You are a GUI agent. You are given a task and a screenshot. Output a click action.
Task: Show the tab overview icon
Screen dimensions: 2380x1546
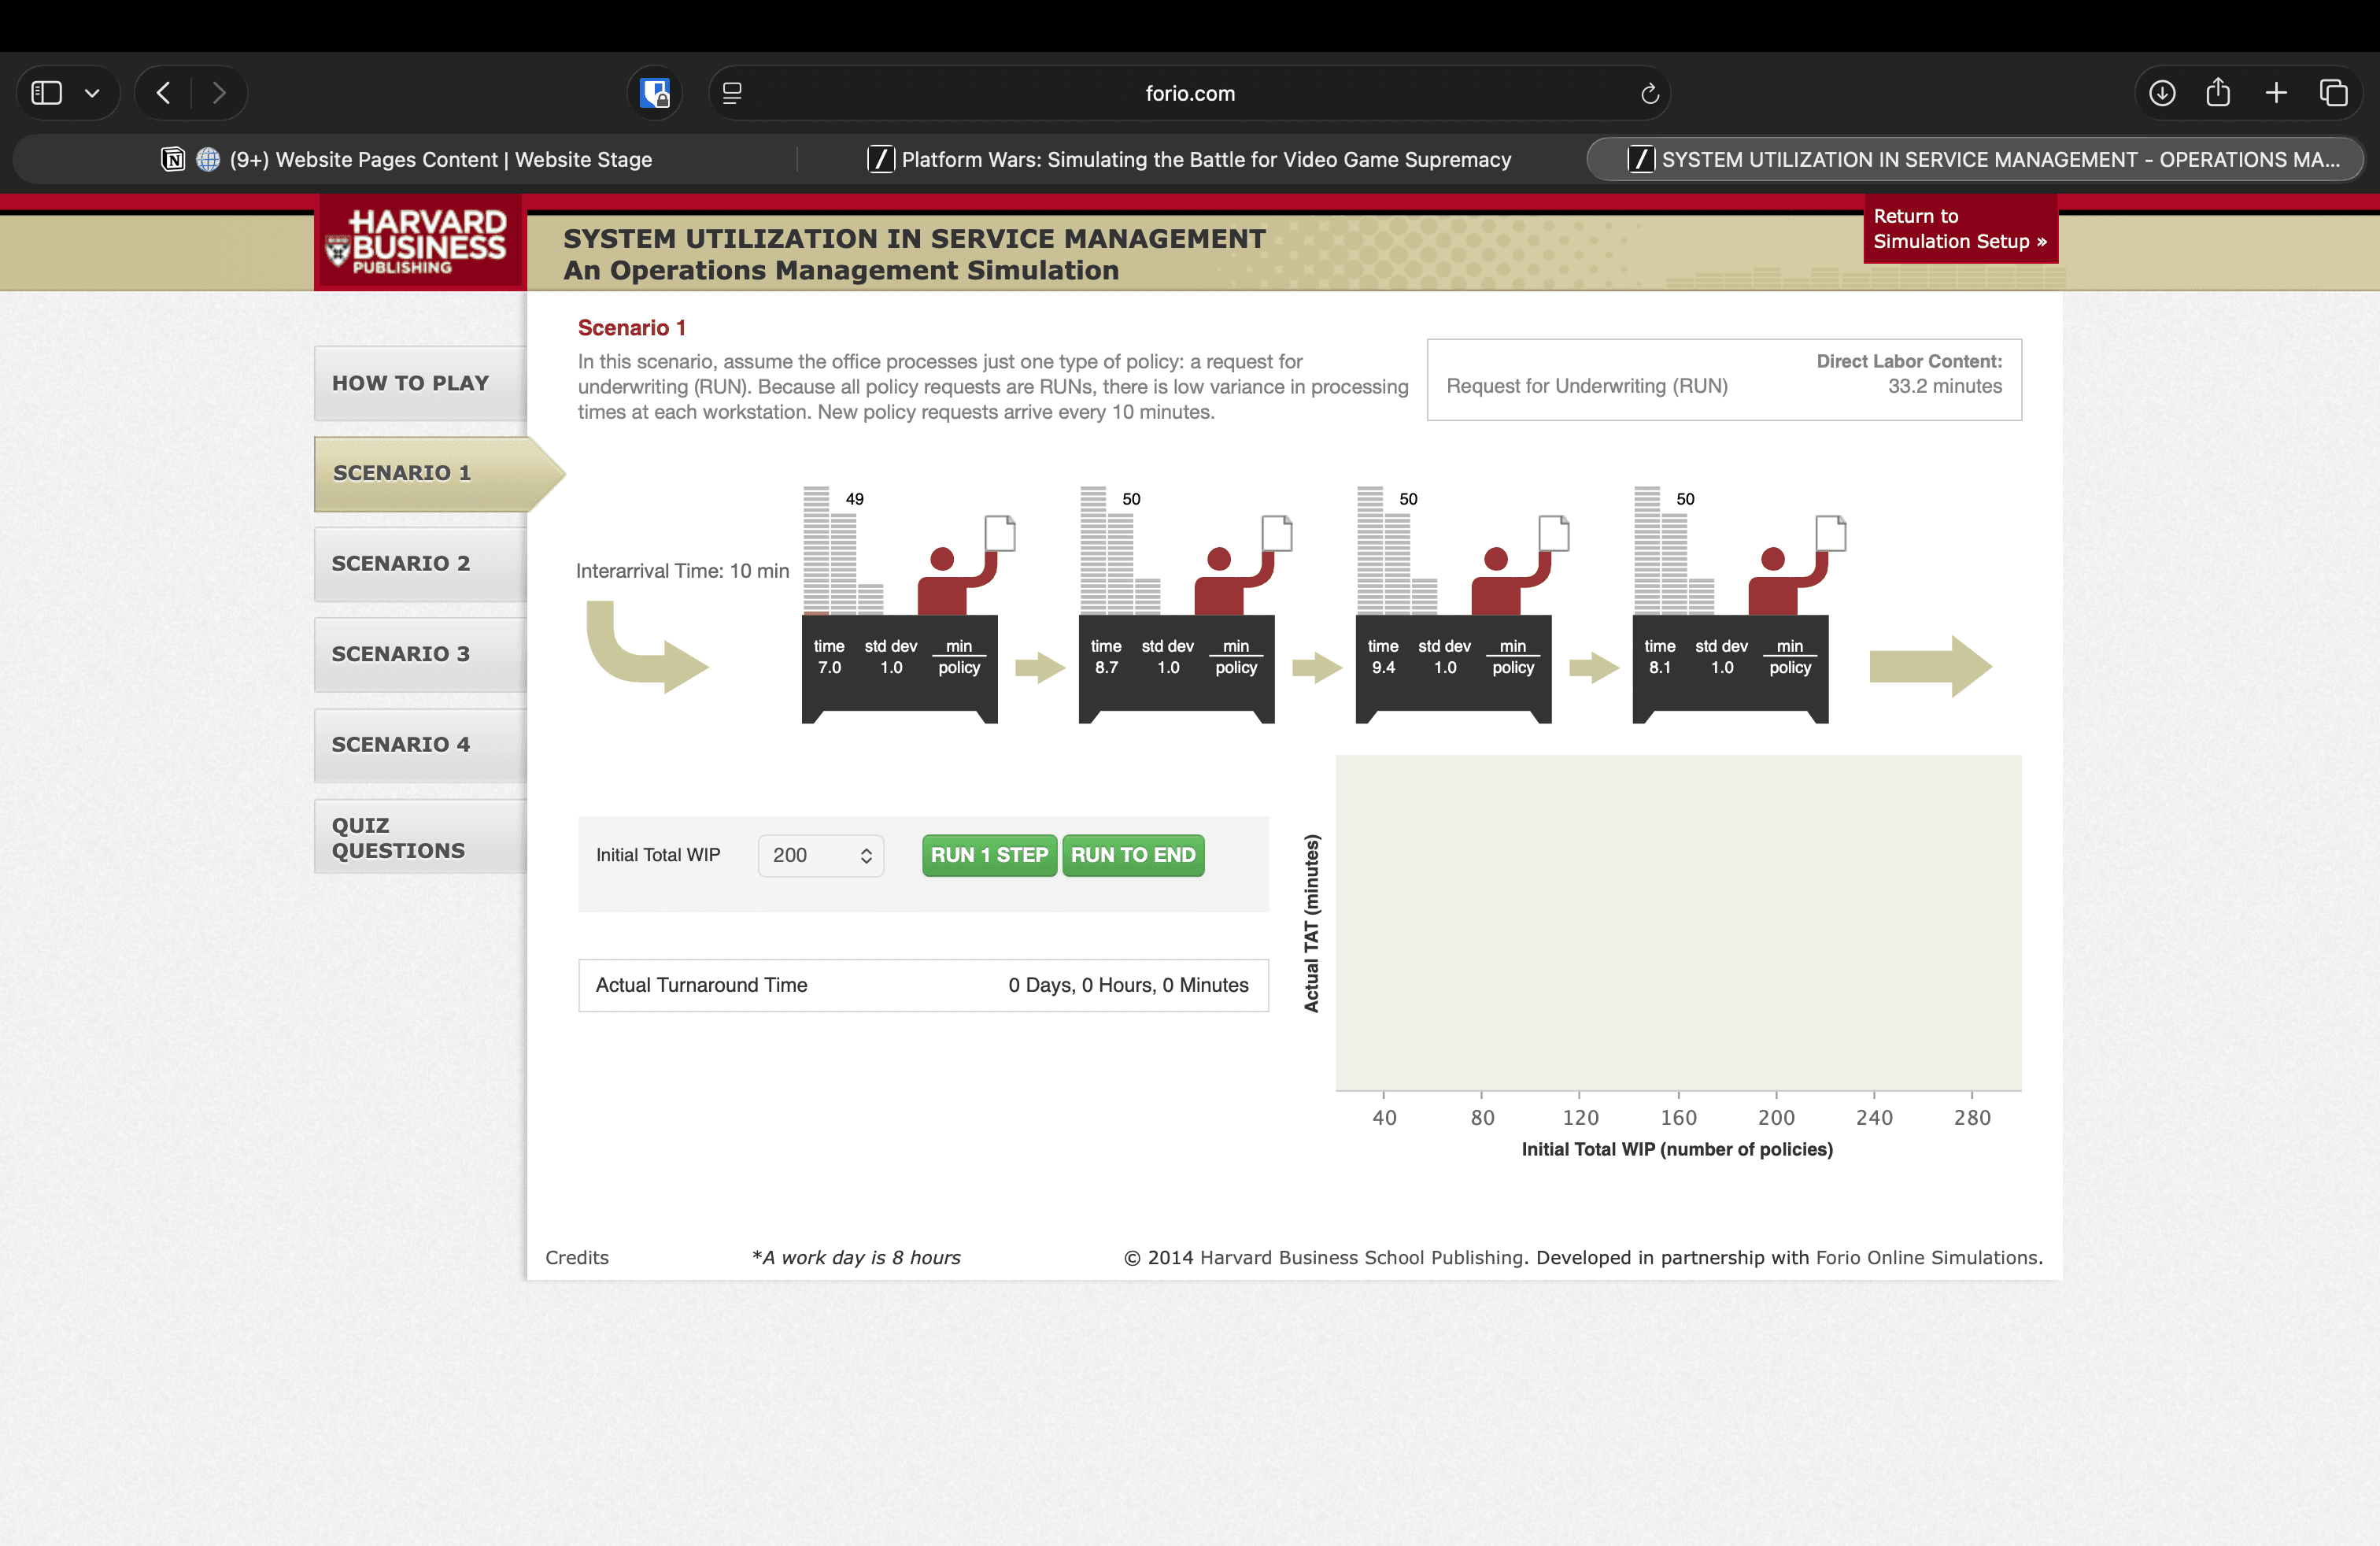click(2333, 93)
